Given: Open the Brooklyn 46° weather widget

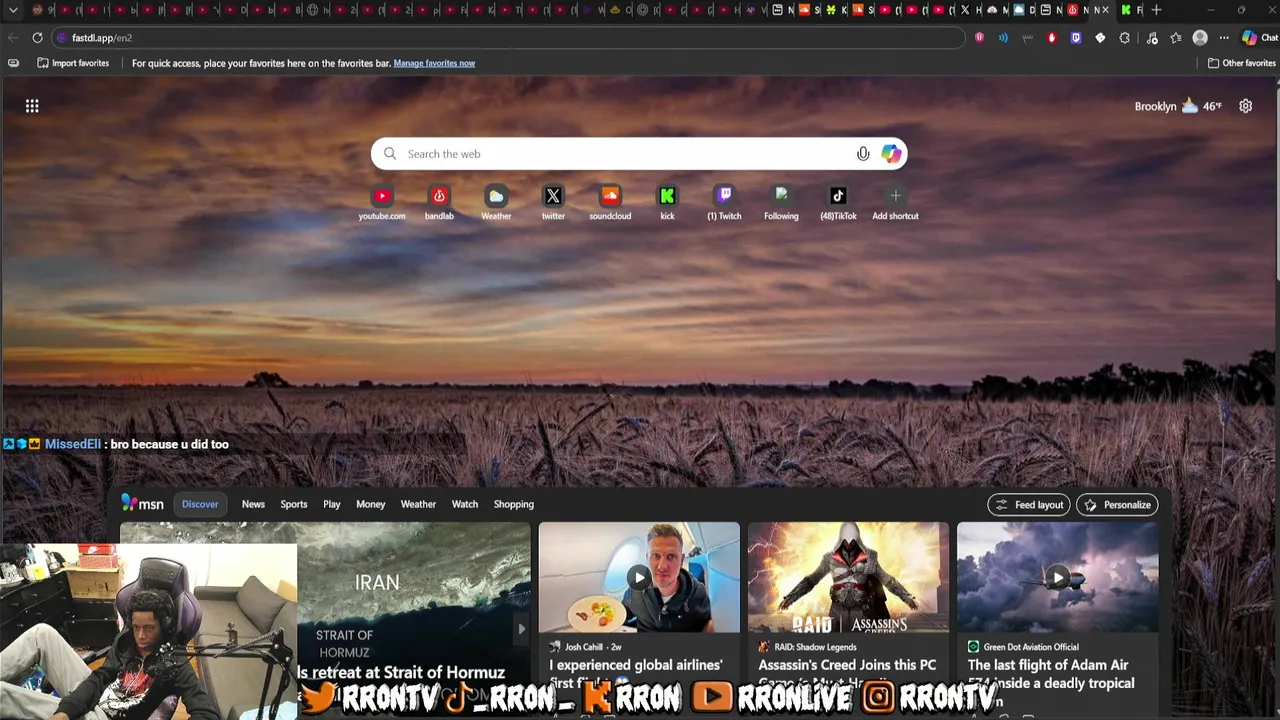Looking at the screenshot, I should point(1178,106).
